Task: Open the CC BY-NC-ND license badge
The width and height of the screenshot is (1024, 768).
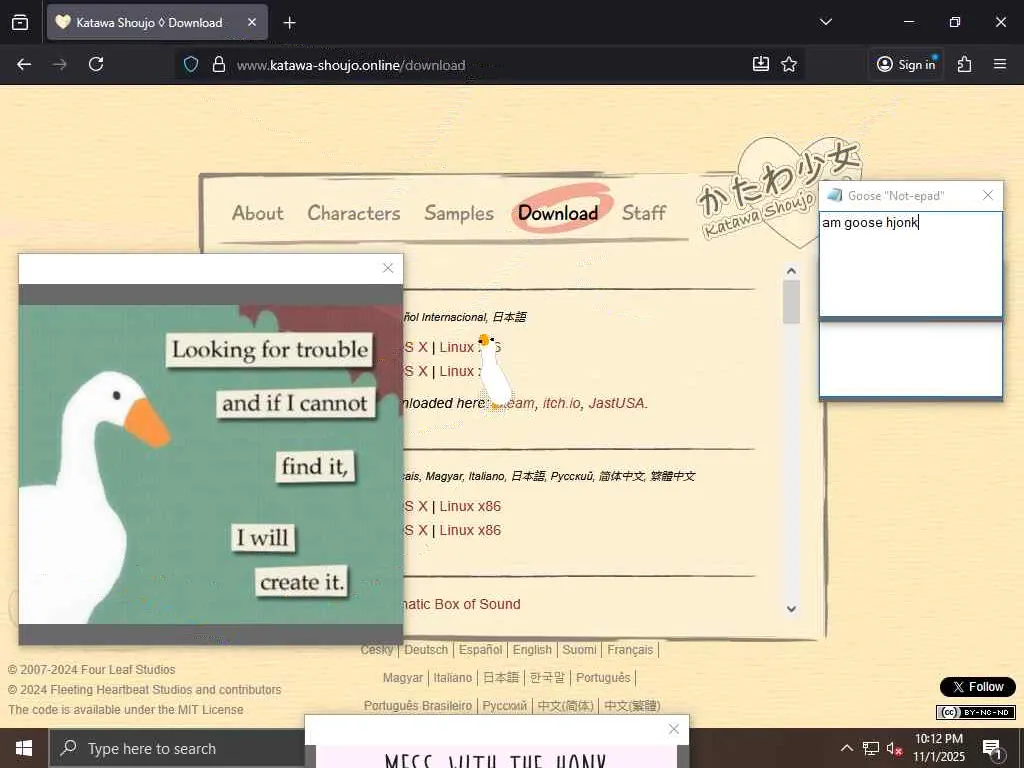Action: (975, 712)
